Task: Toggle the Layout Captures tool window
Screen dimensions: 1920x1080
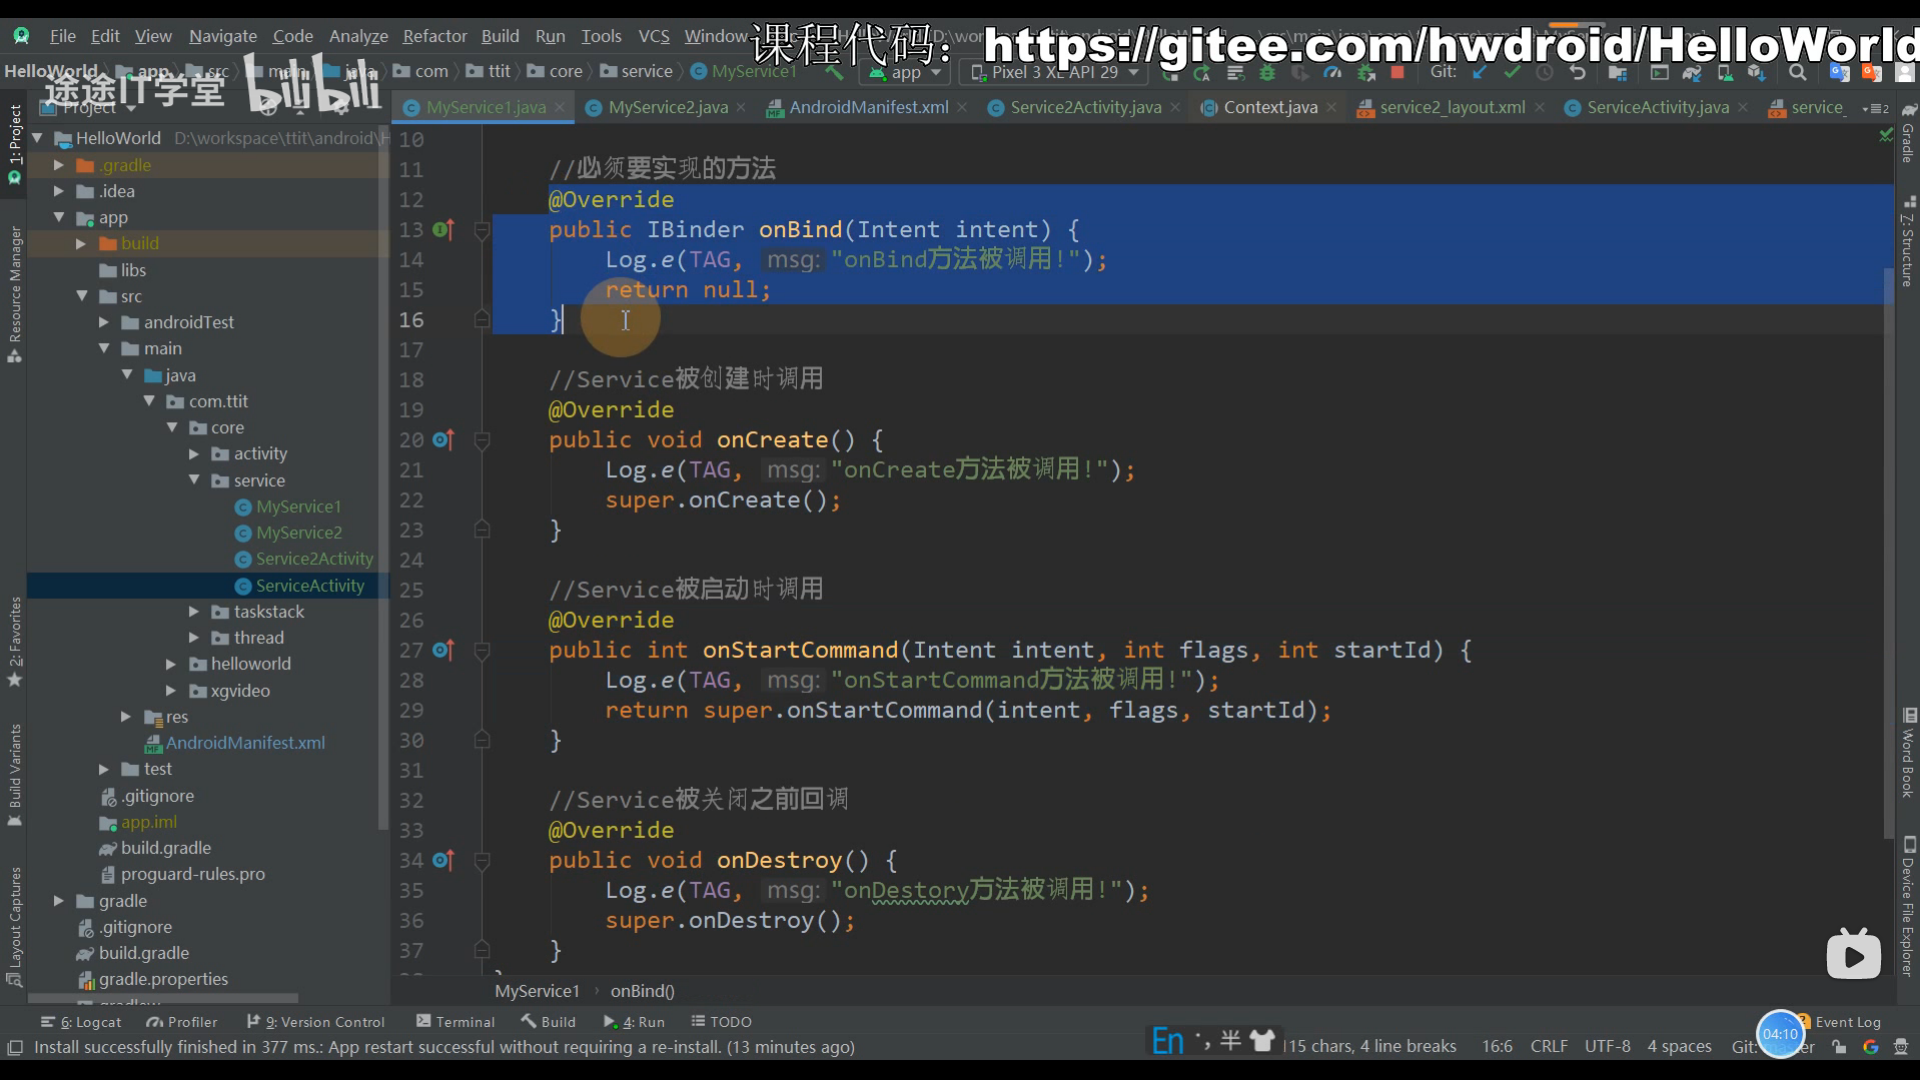Action: pyautogui.click(x=14, y=926)
